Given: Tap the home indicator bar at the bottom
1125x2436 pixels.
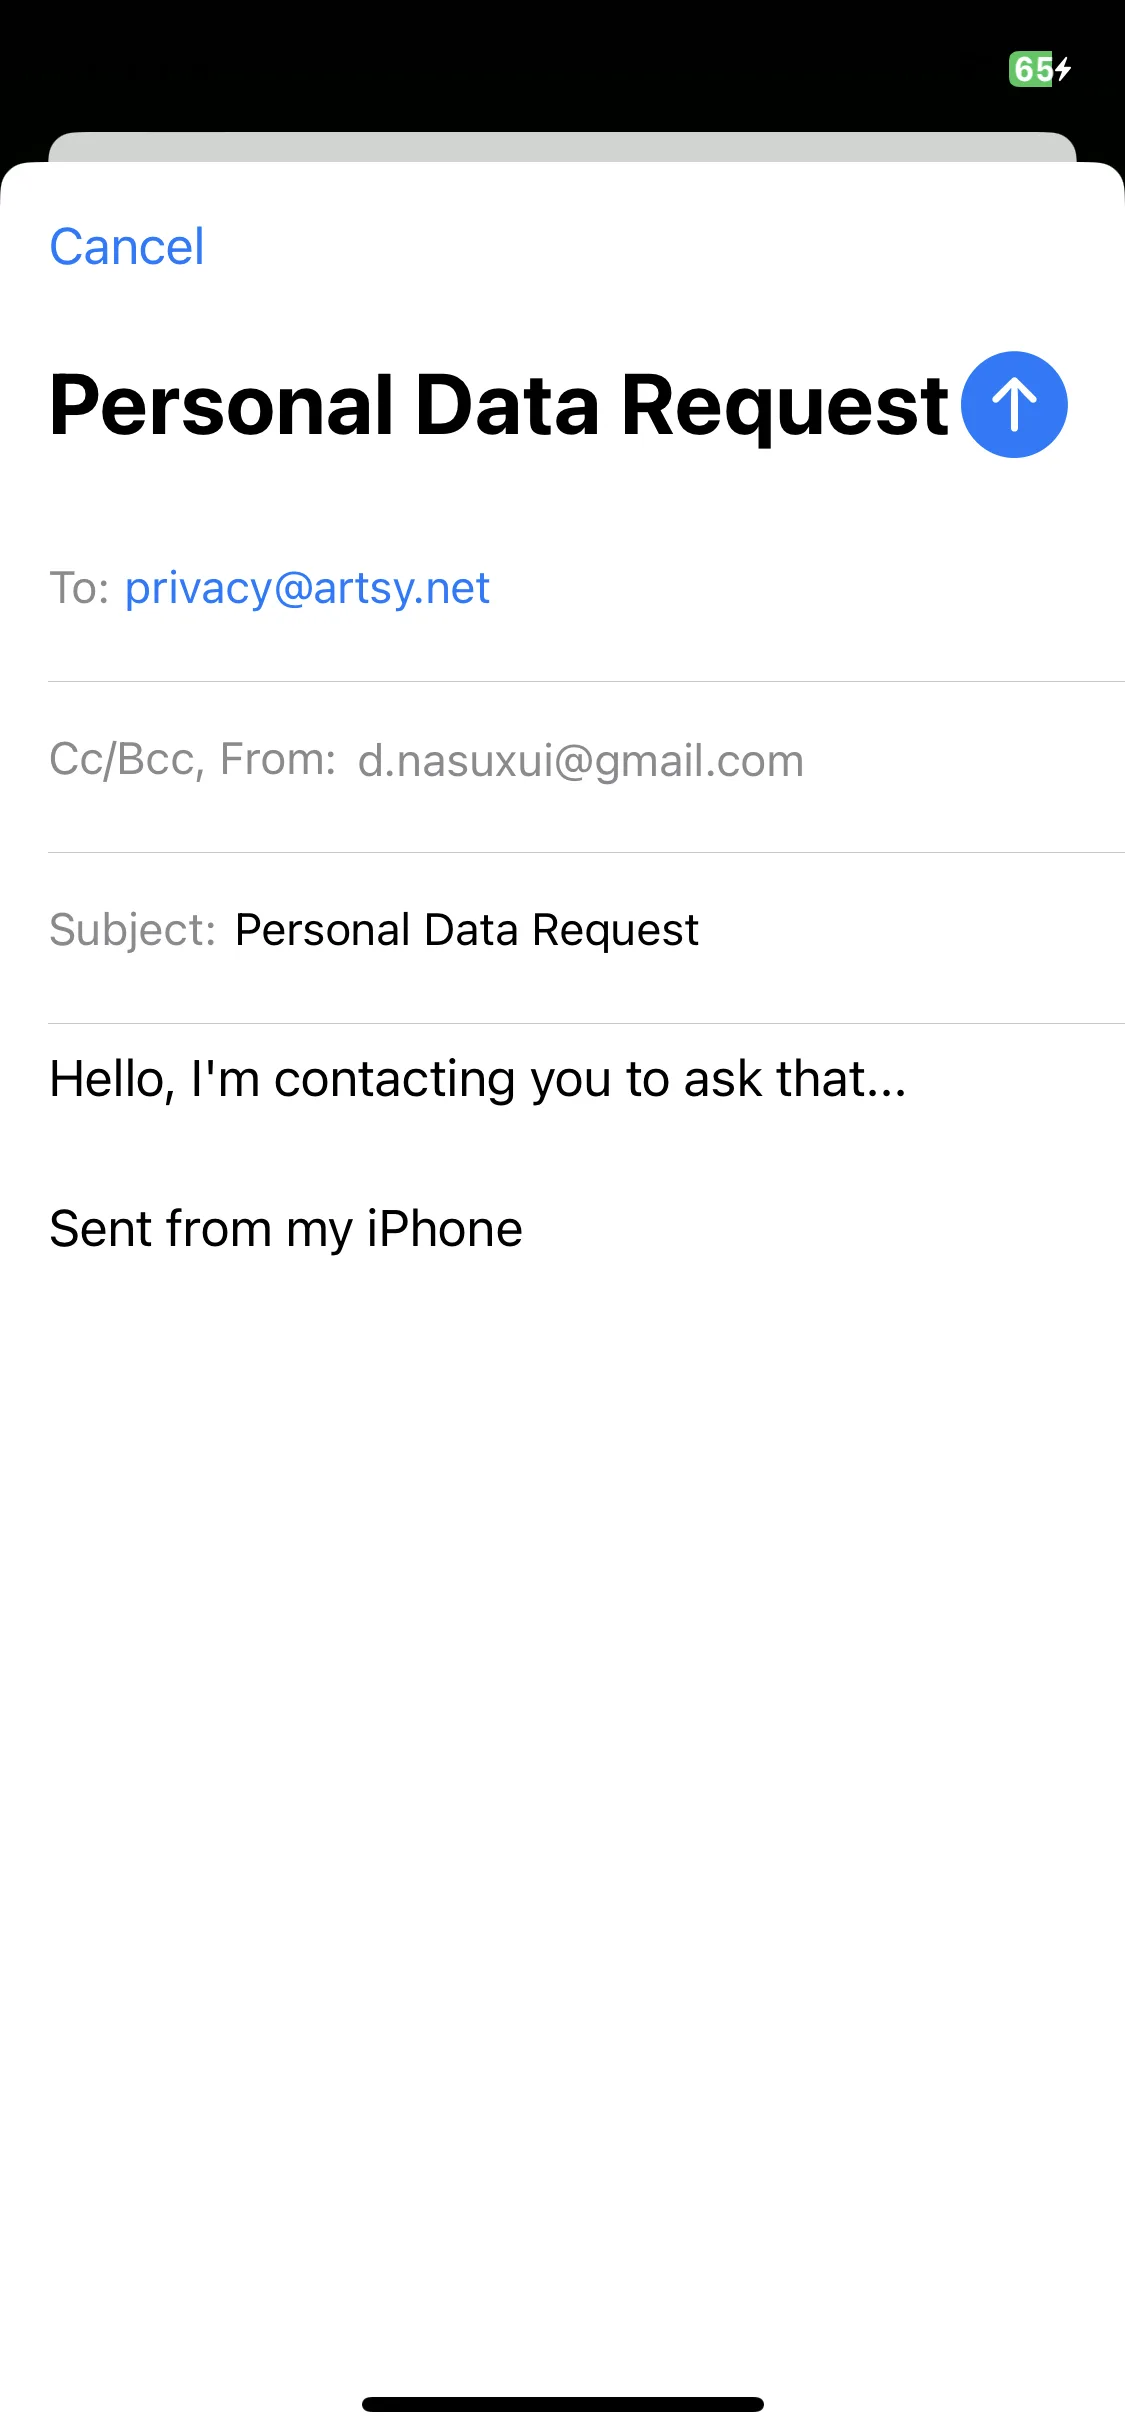Looking at the screenshot, I should (563, 2404).
